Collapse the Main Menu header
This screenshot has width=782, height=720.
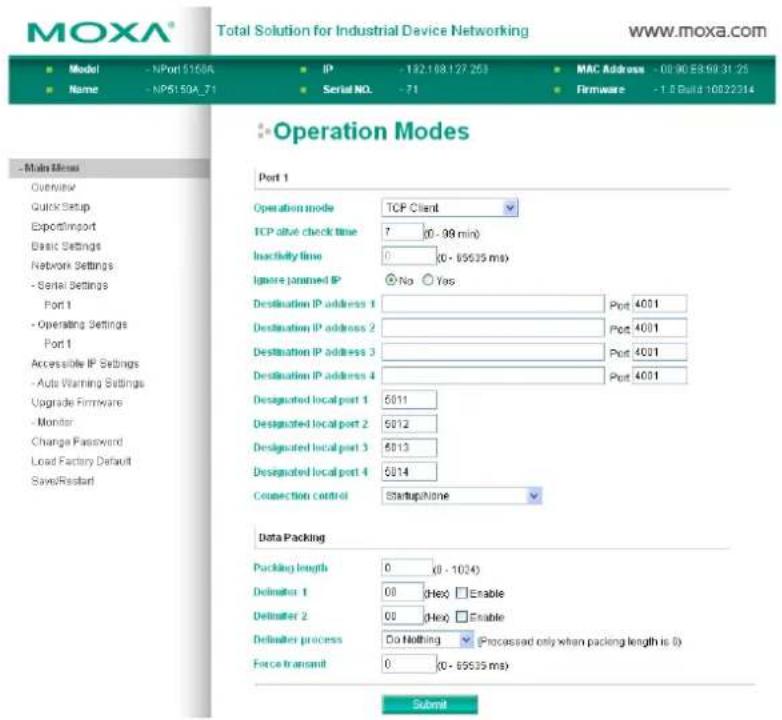(109, 168)
